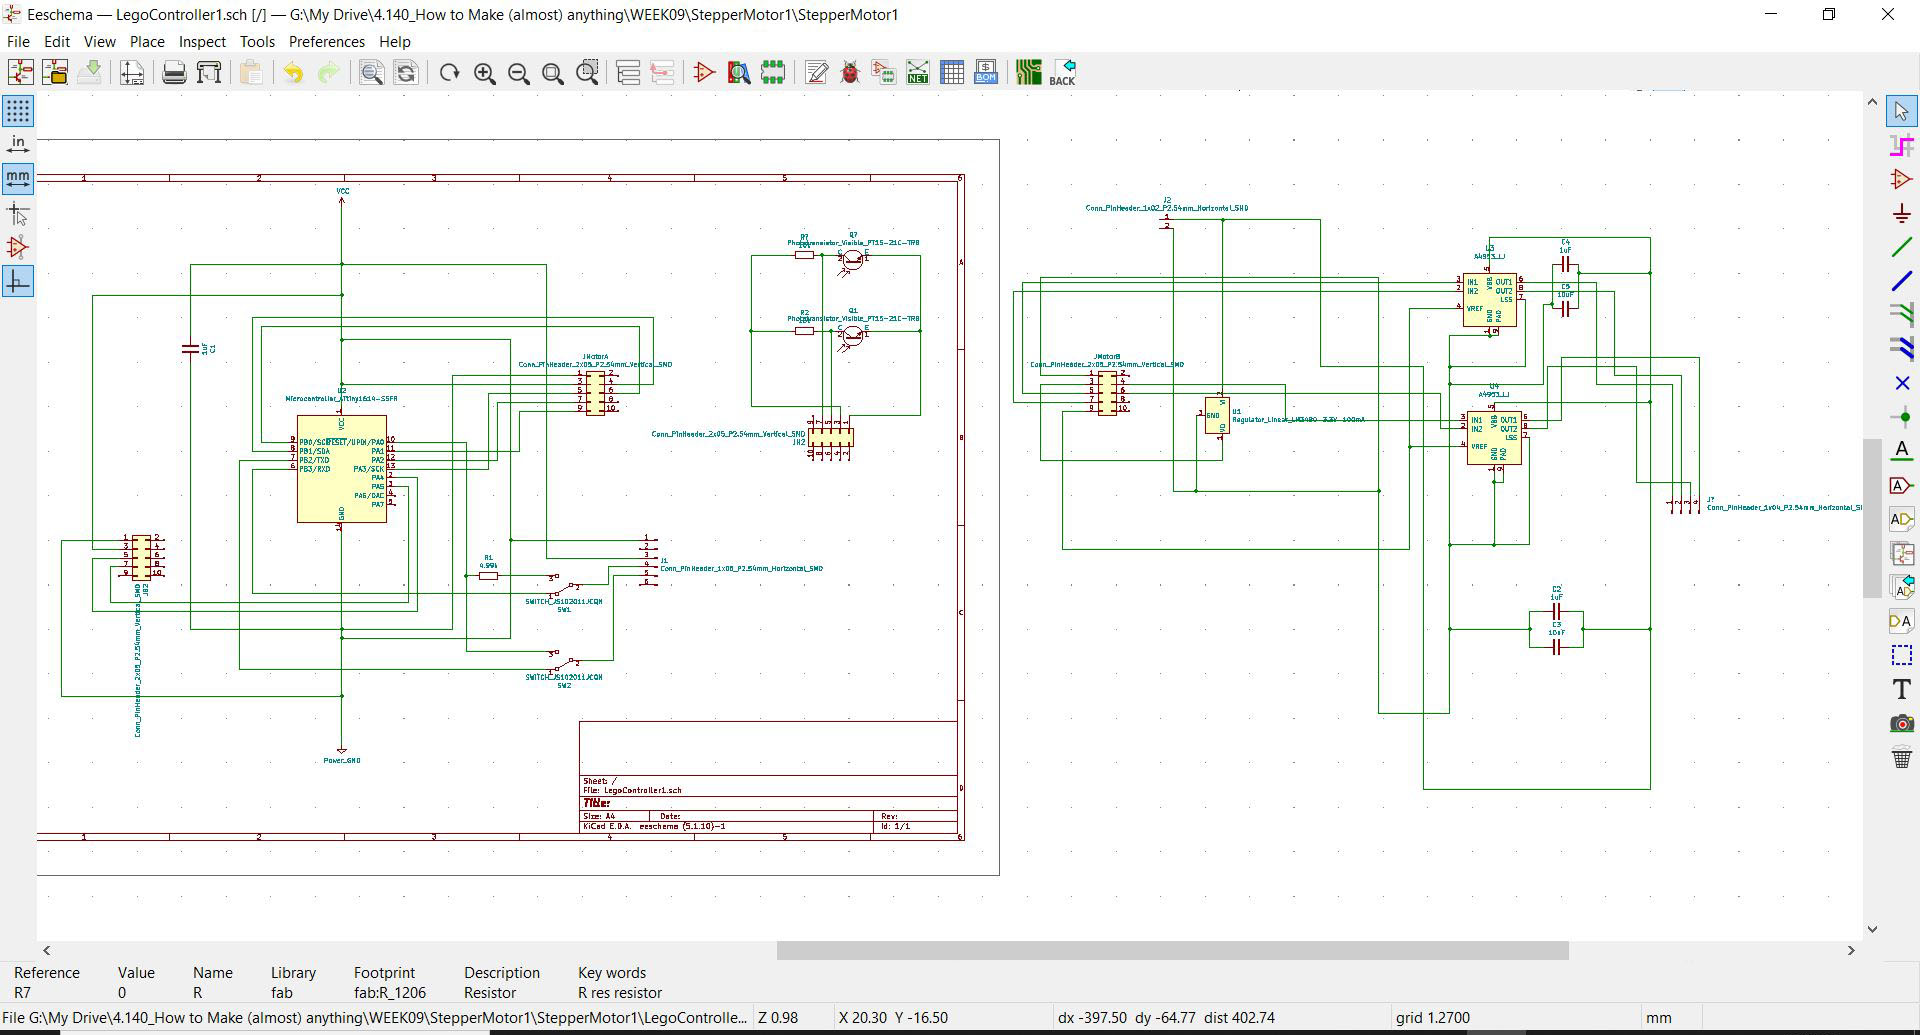Click the Zoom out icon
Image resolution: width=1920 pixels, height=1035 pixels.
518,72
